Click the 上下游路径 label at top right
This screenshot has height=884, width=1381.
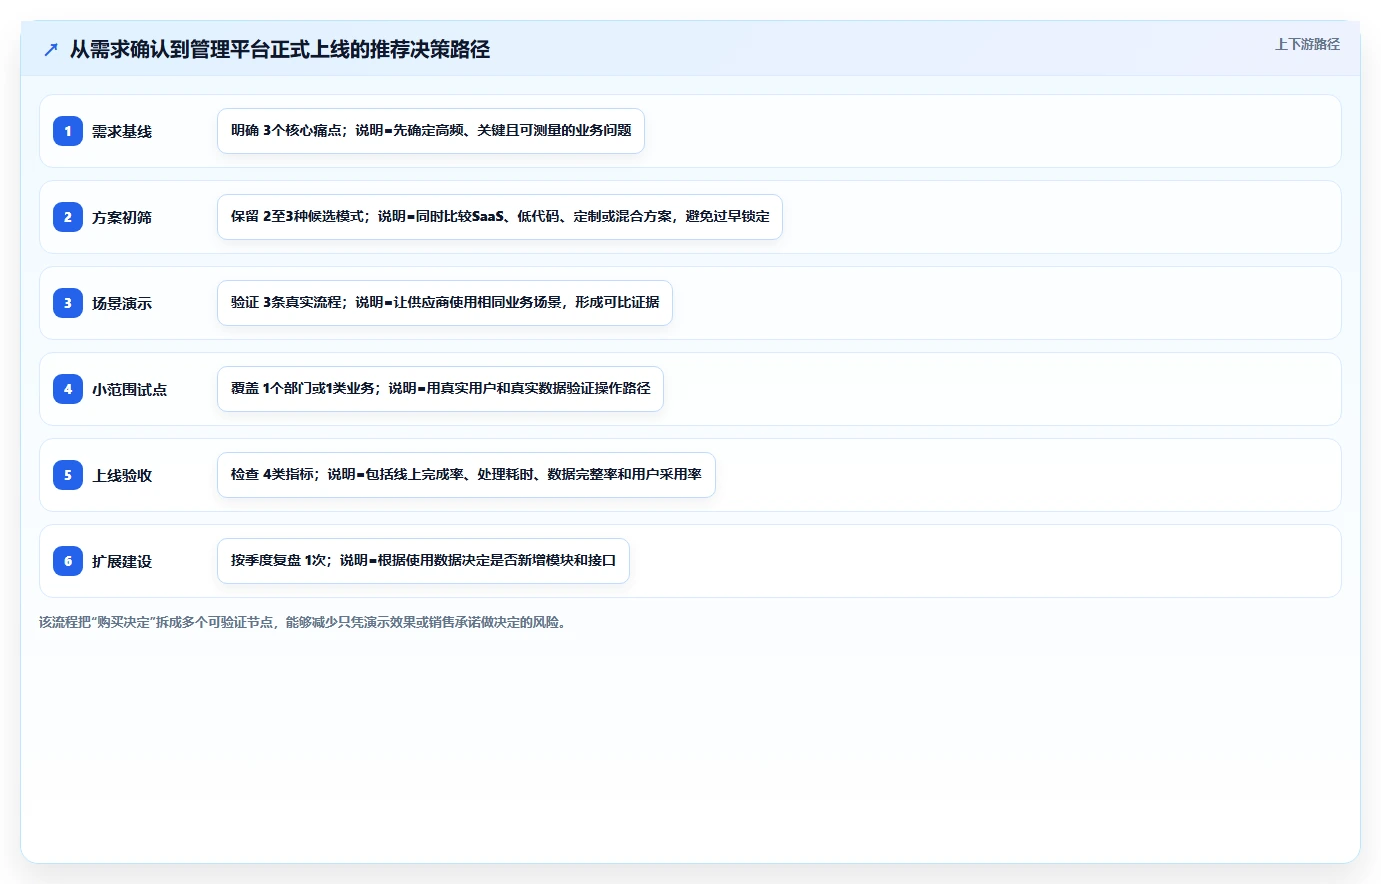[1307, 44]
